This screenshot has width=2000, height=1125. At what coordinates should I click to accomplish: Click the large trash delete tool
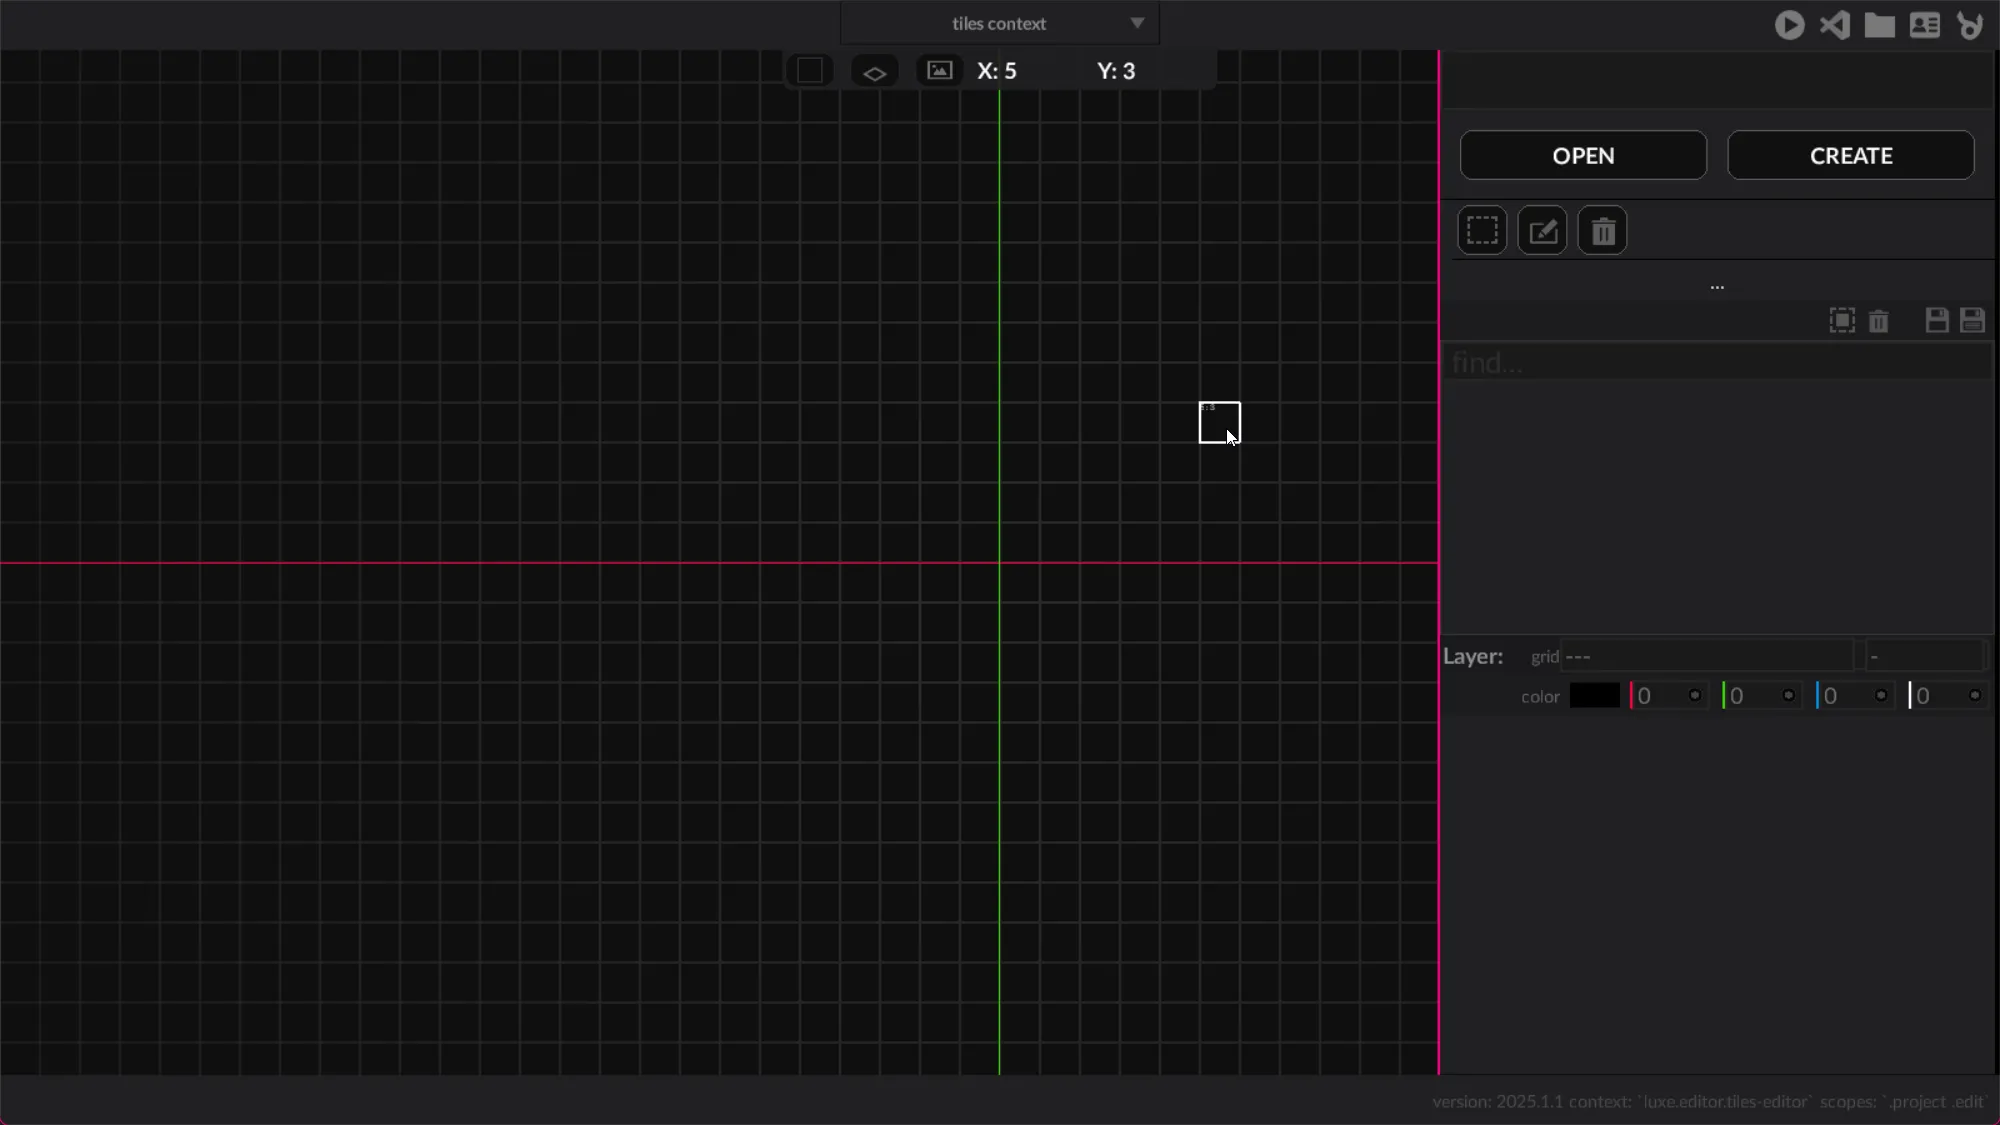point(1602,231)
